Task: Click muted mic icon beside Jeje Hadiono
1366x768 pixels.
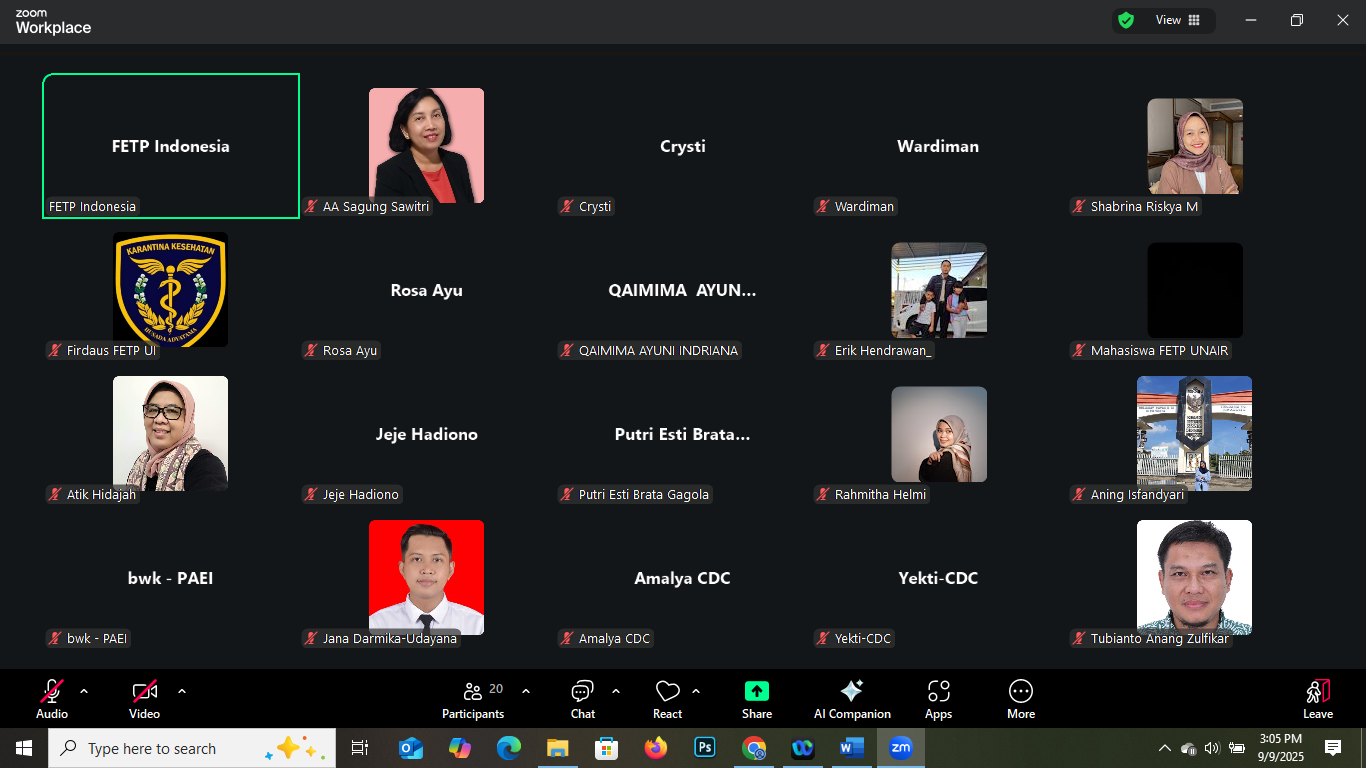Action: (x=312, y=495)
